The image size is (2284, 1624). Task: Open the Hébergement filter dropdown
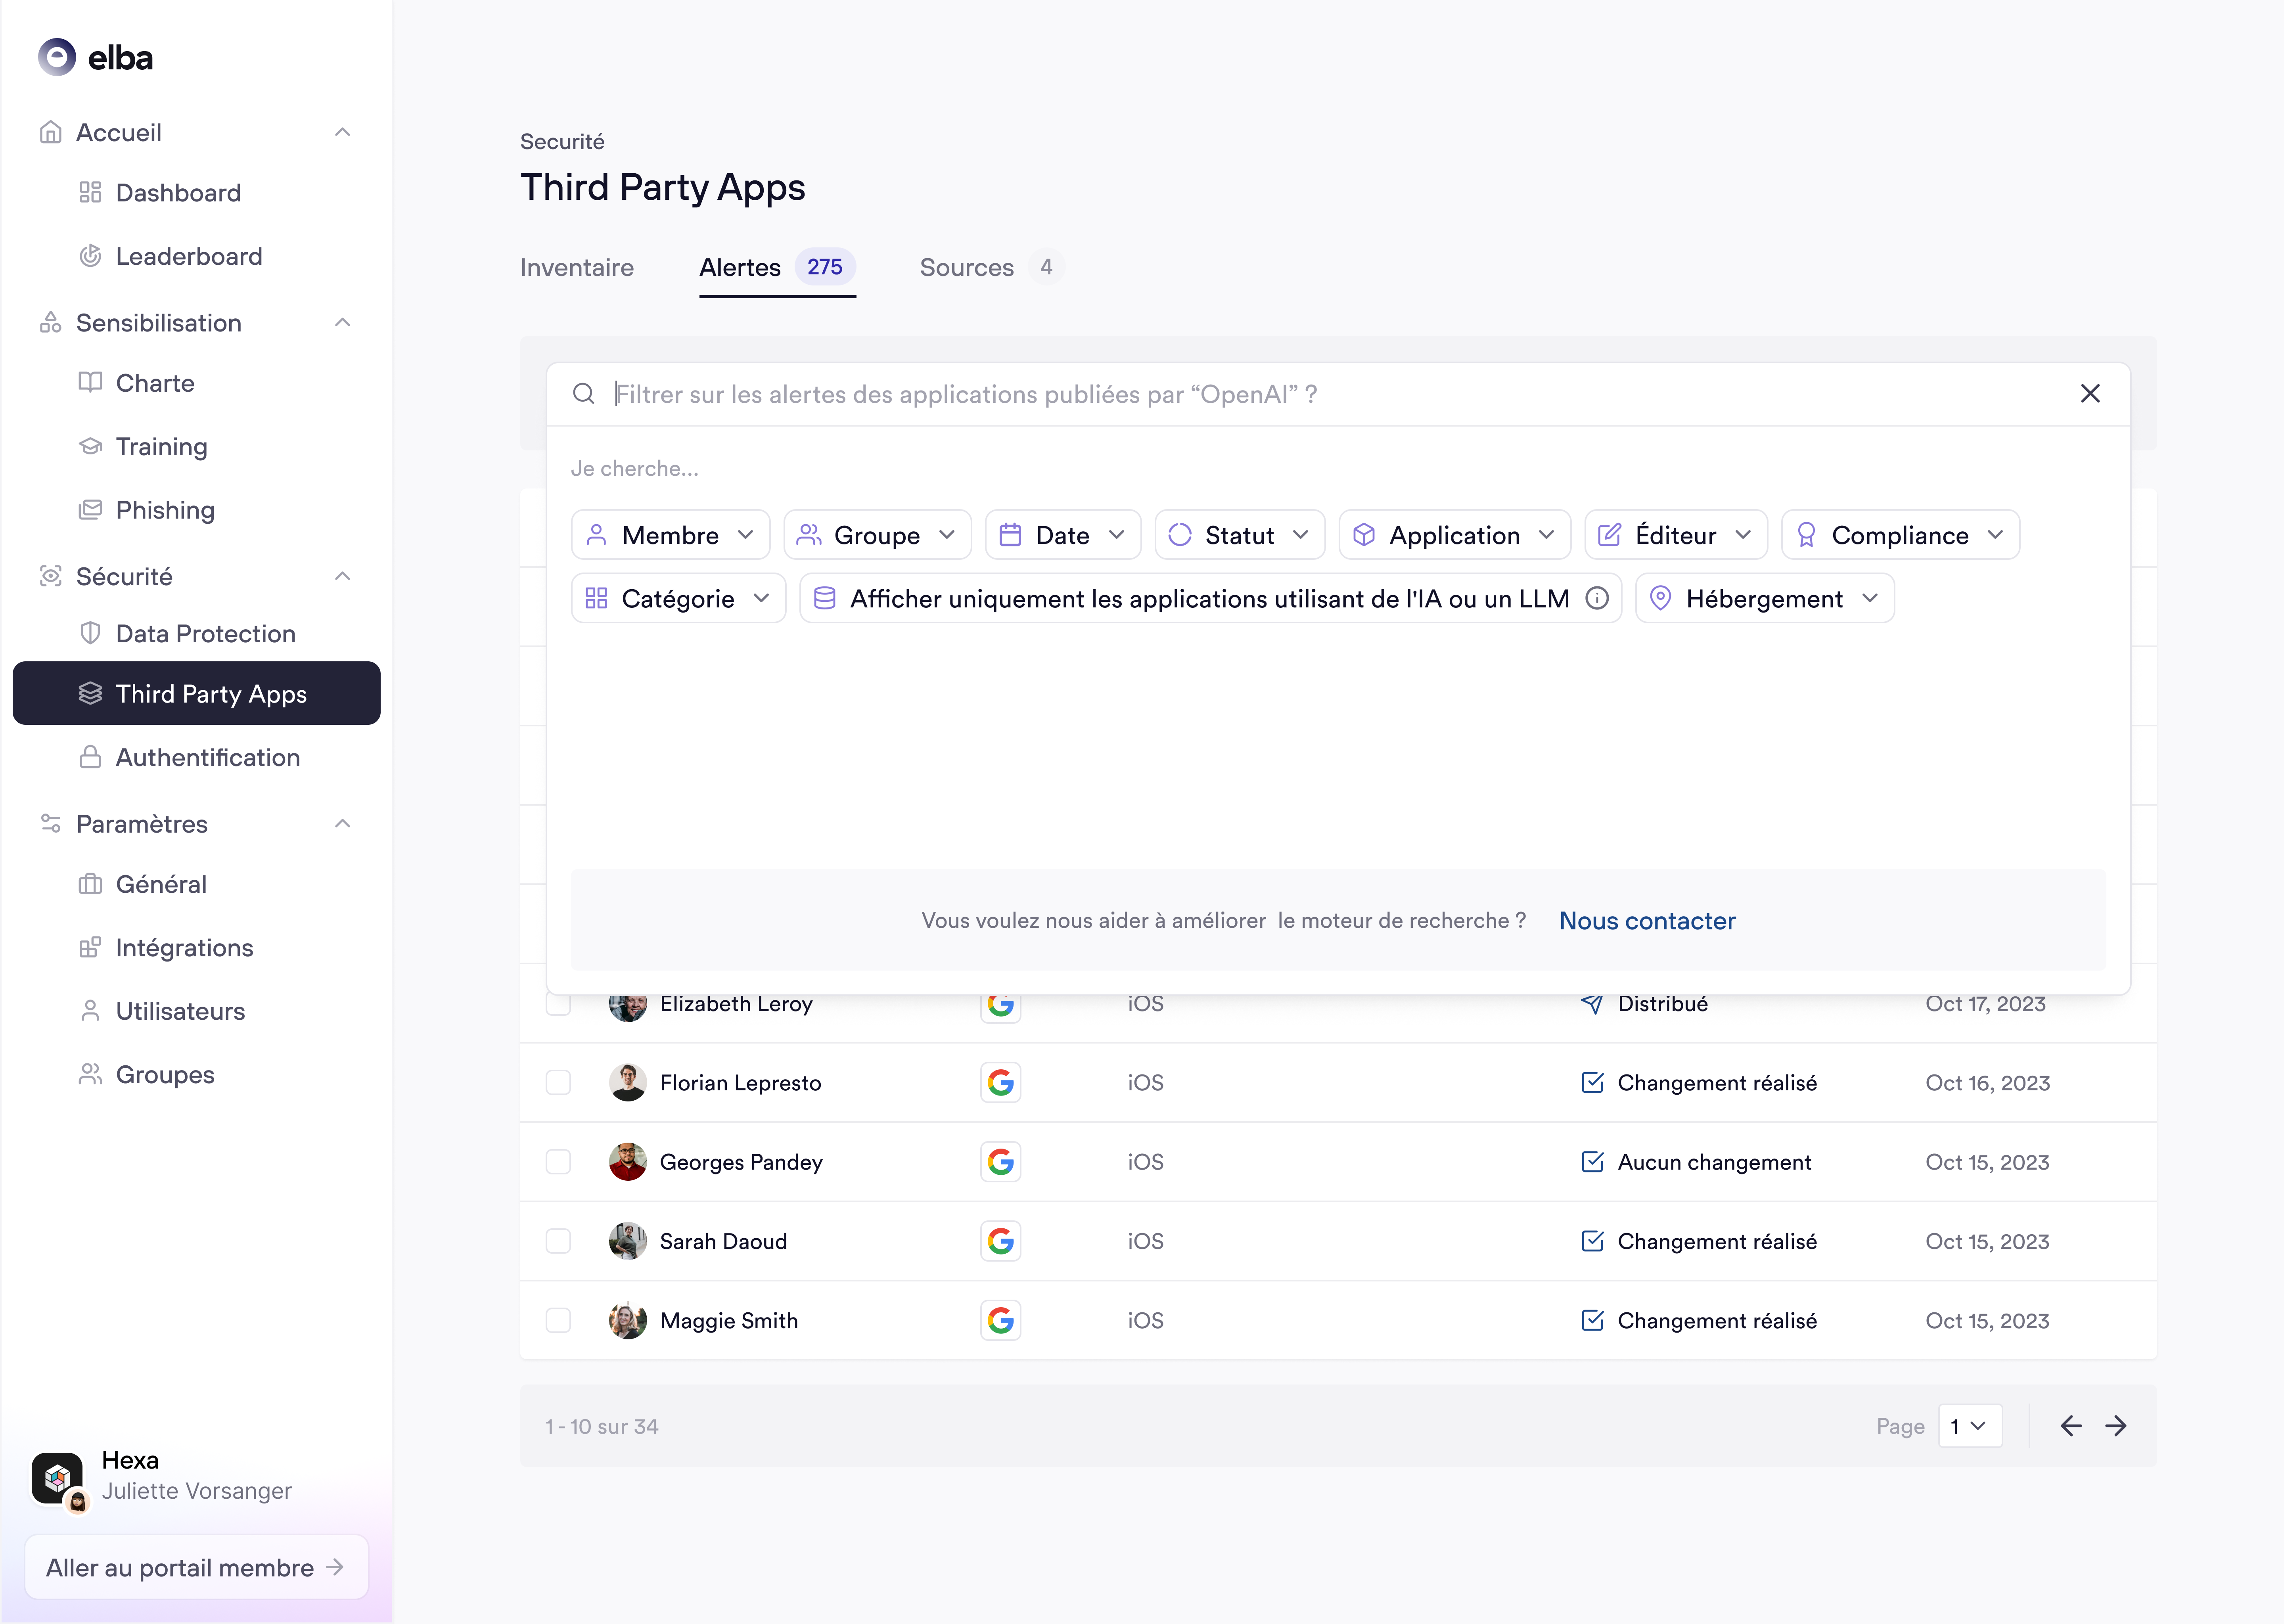[1764, 598]
